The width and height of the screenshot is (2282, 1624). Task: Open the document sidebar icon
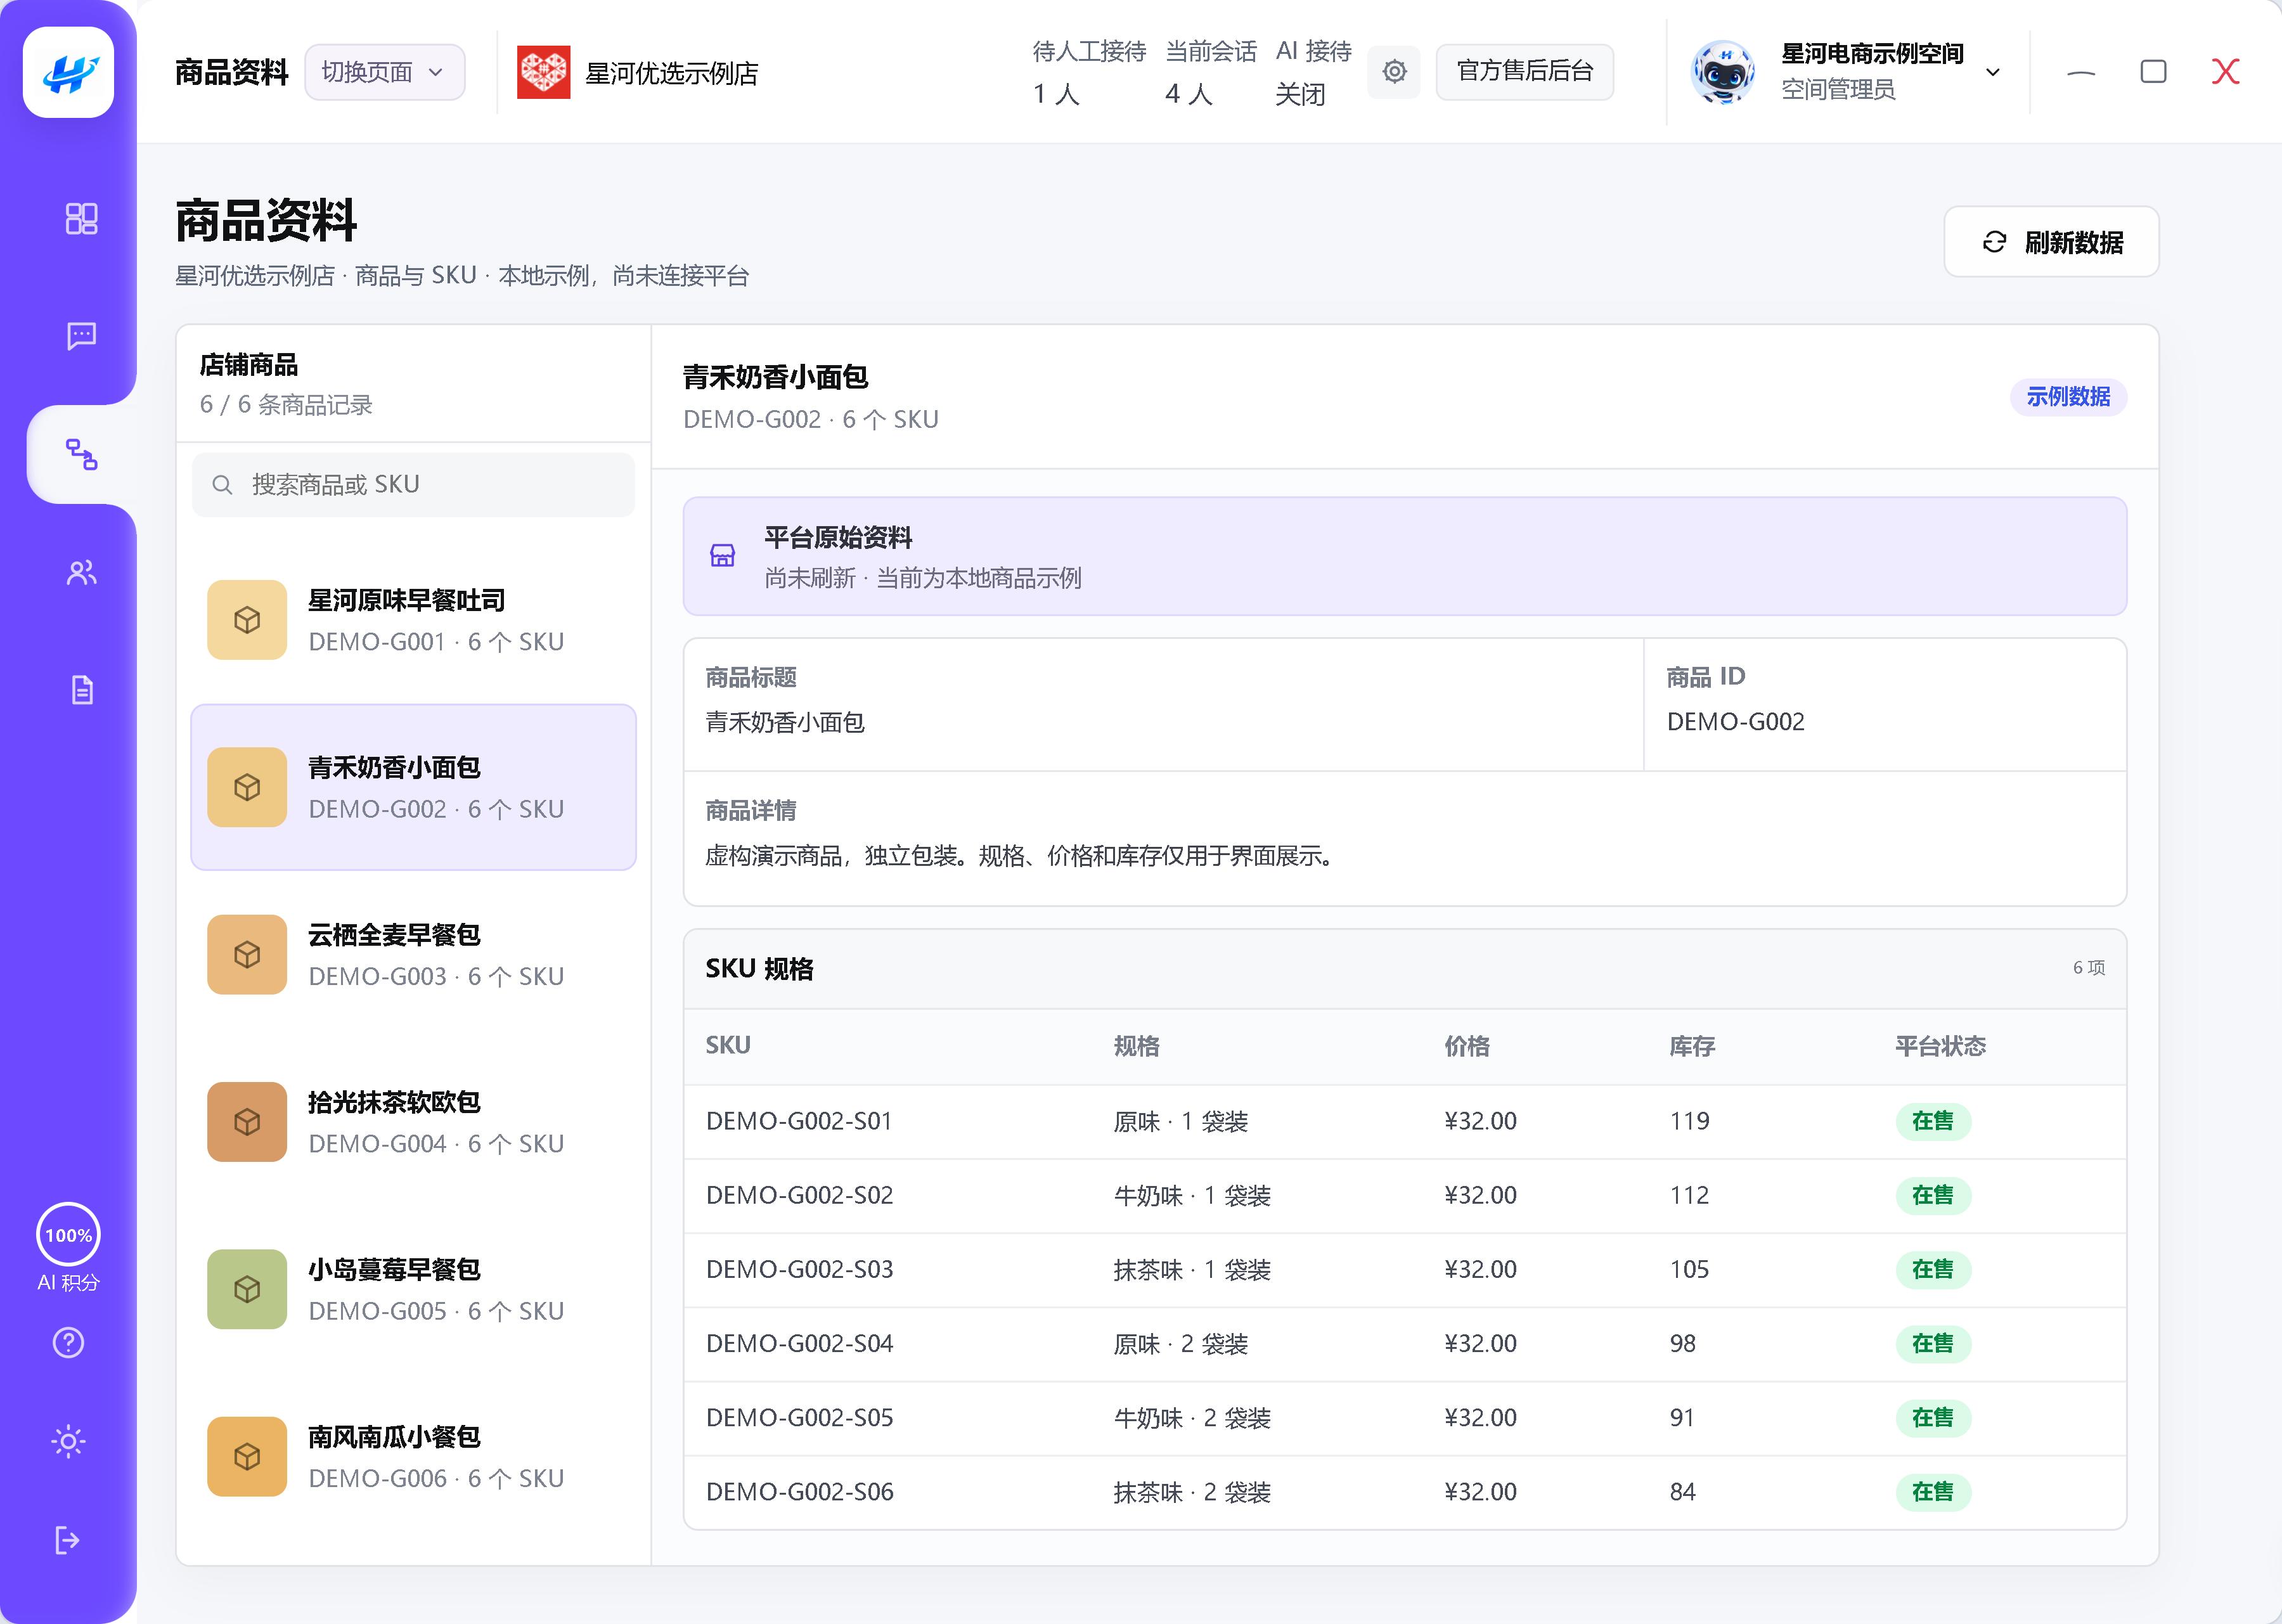[81, 690]
